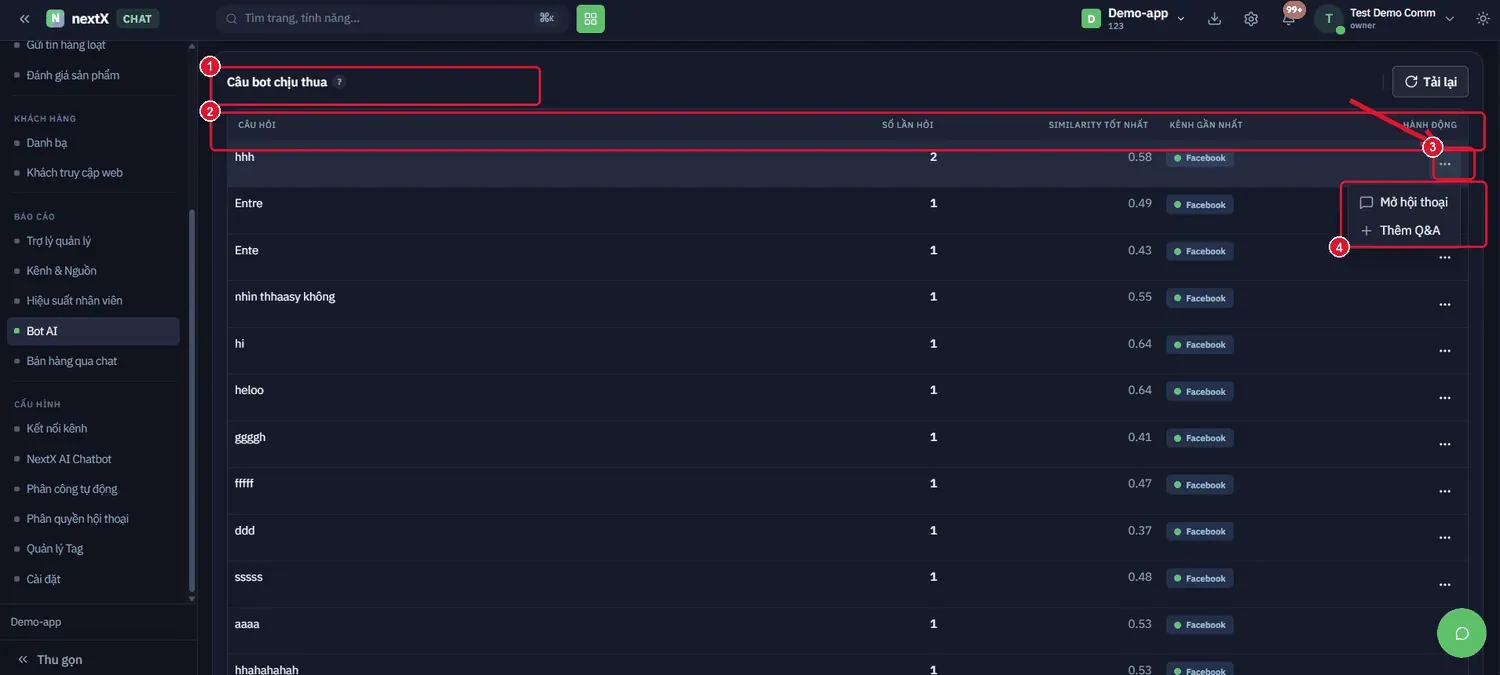Collapse sidebar with the double-chevron icon beside nextX

click(24, 19)
